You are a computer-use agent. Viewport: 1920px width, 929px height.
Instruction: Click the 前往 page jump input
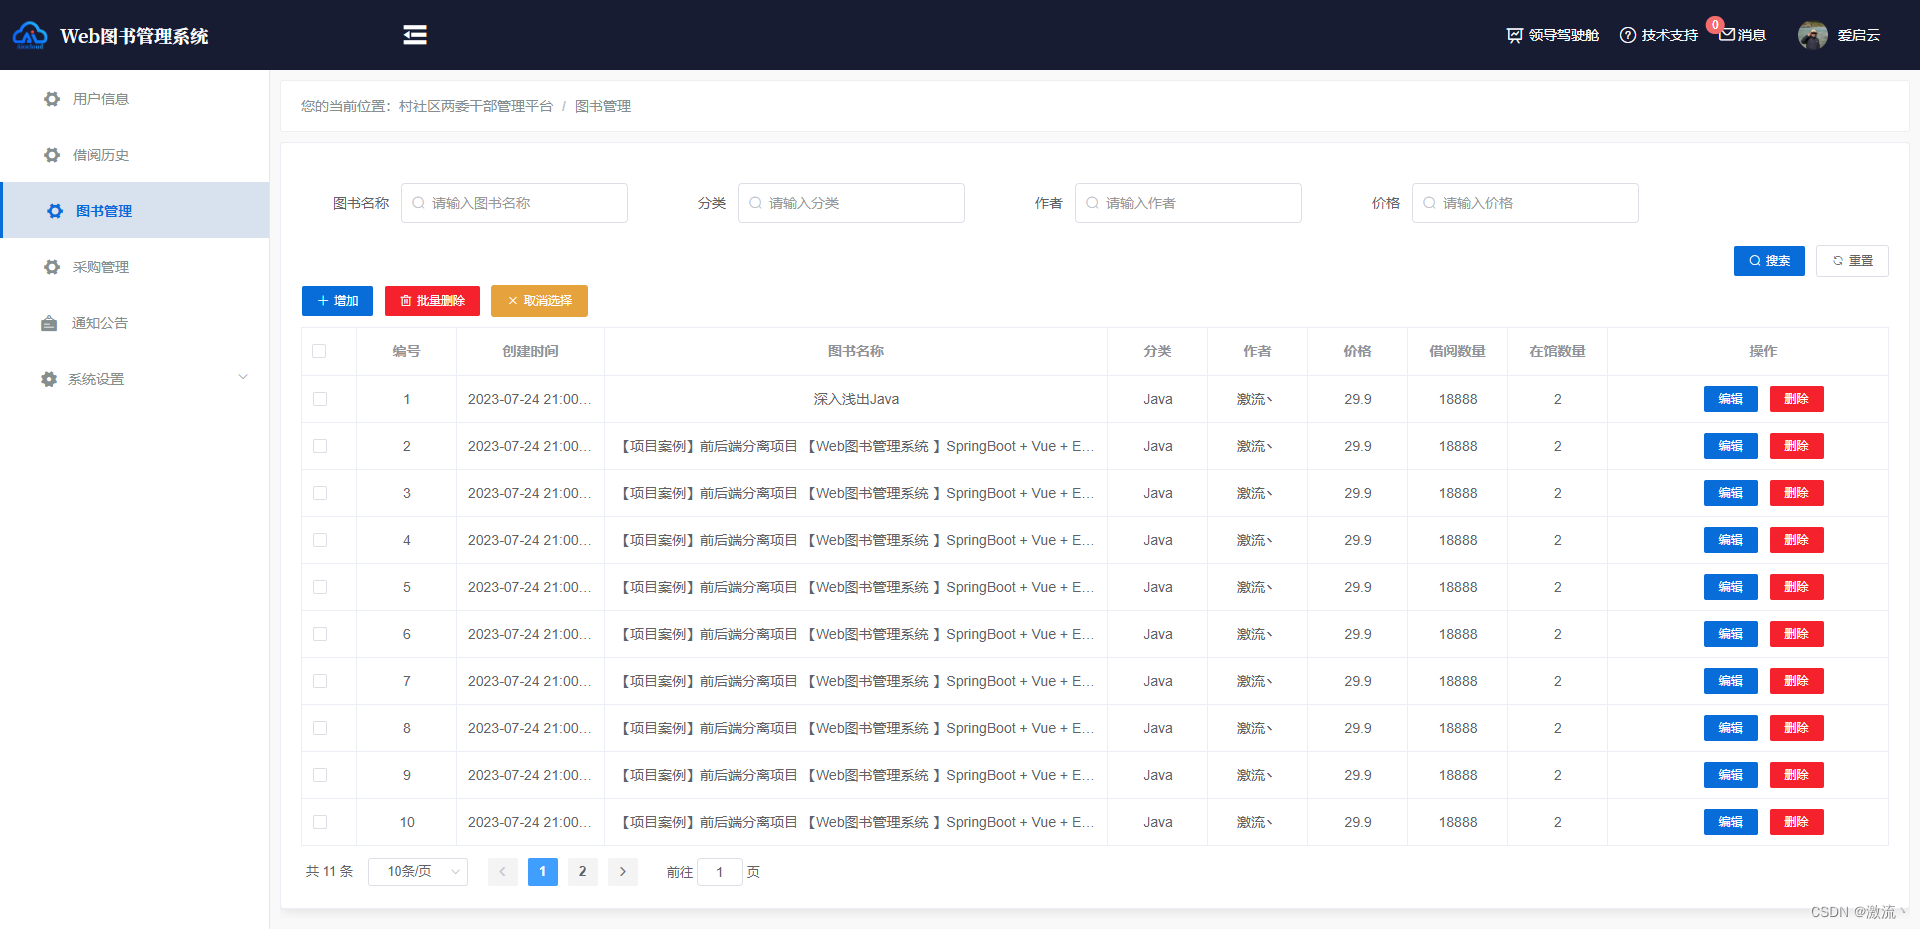tap(720, 872)
